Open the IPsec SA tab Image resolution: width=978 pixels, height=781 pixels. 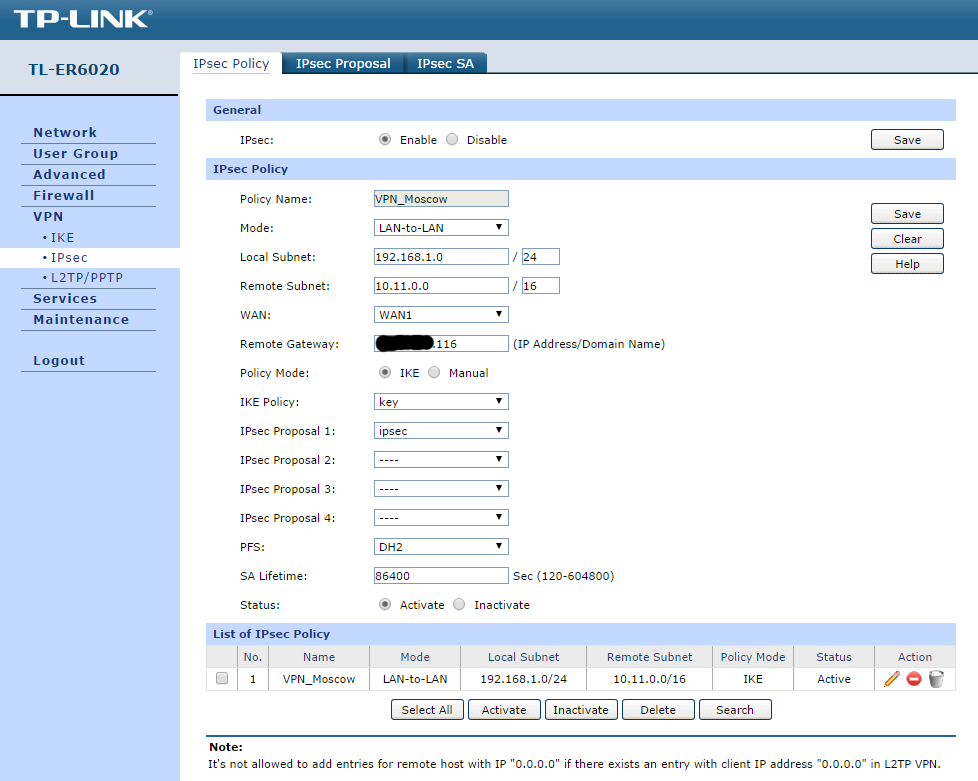(445, 64)
